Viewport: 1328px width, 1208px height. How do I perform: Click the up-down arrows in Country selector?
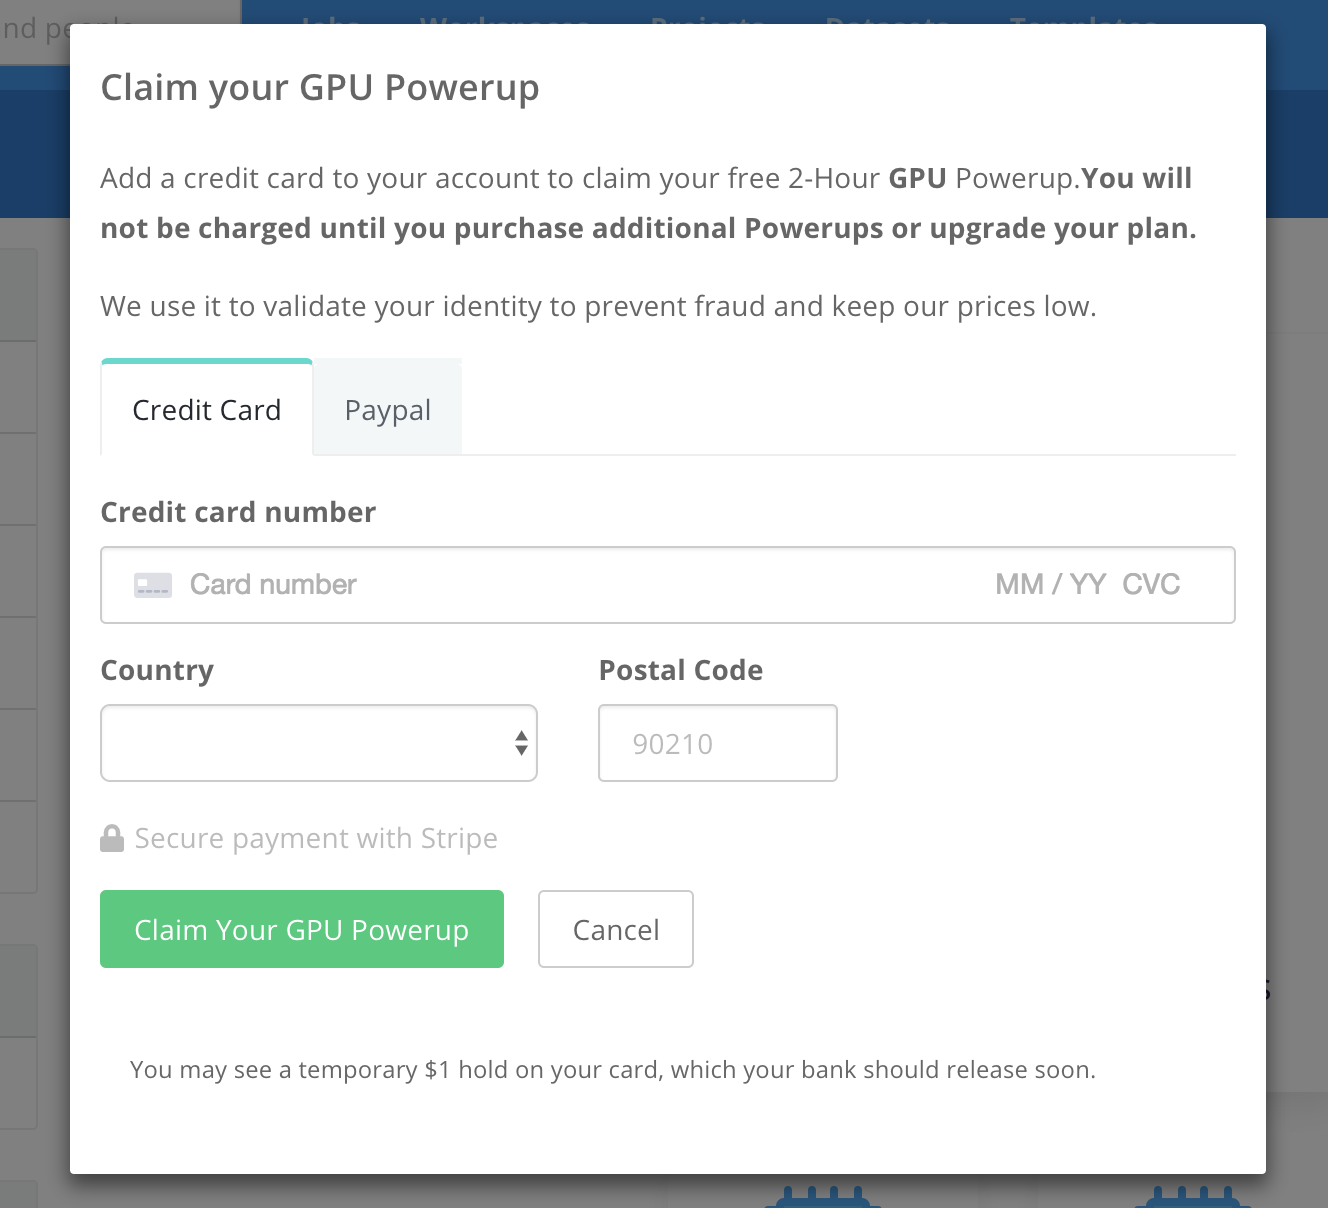coord(521,743)
